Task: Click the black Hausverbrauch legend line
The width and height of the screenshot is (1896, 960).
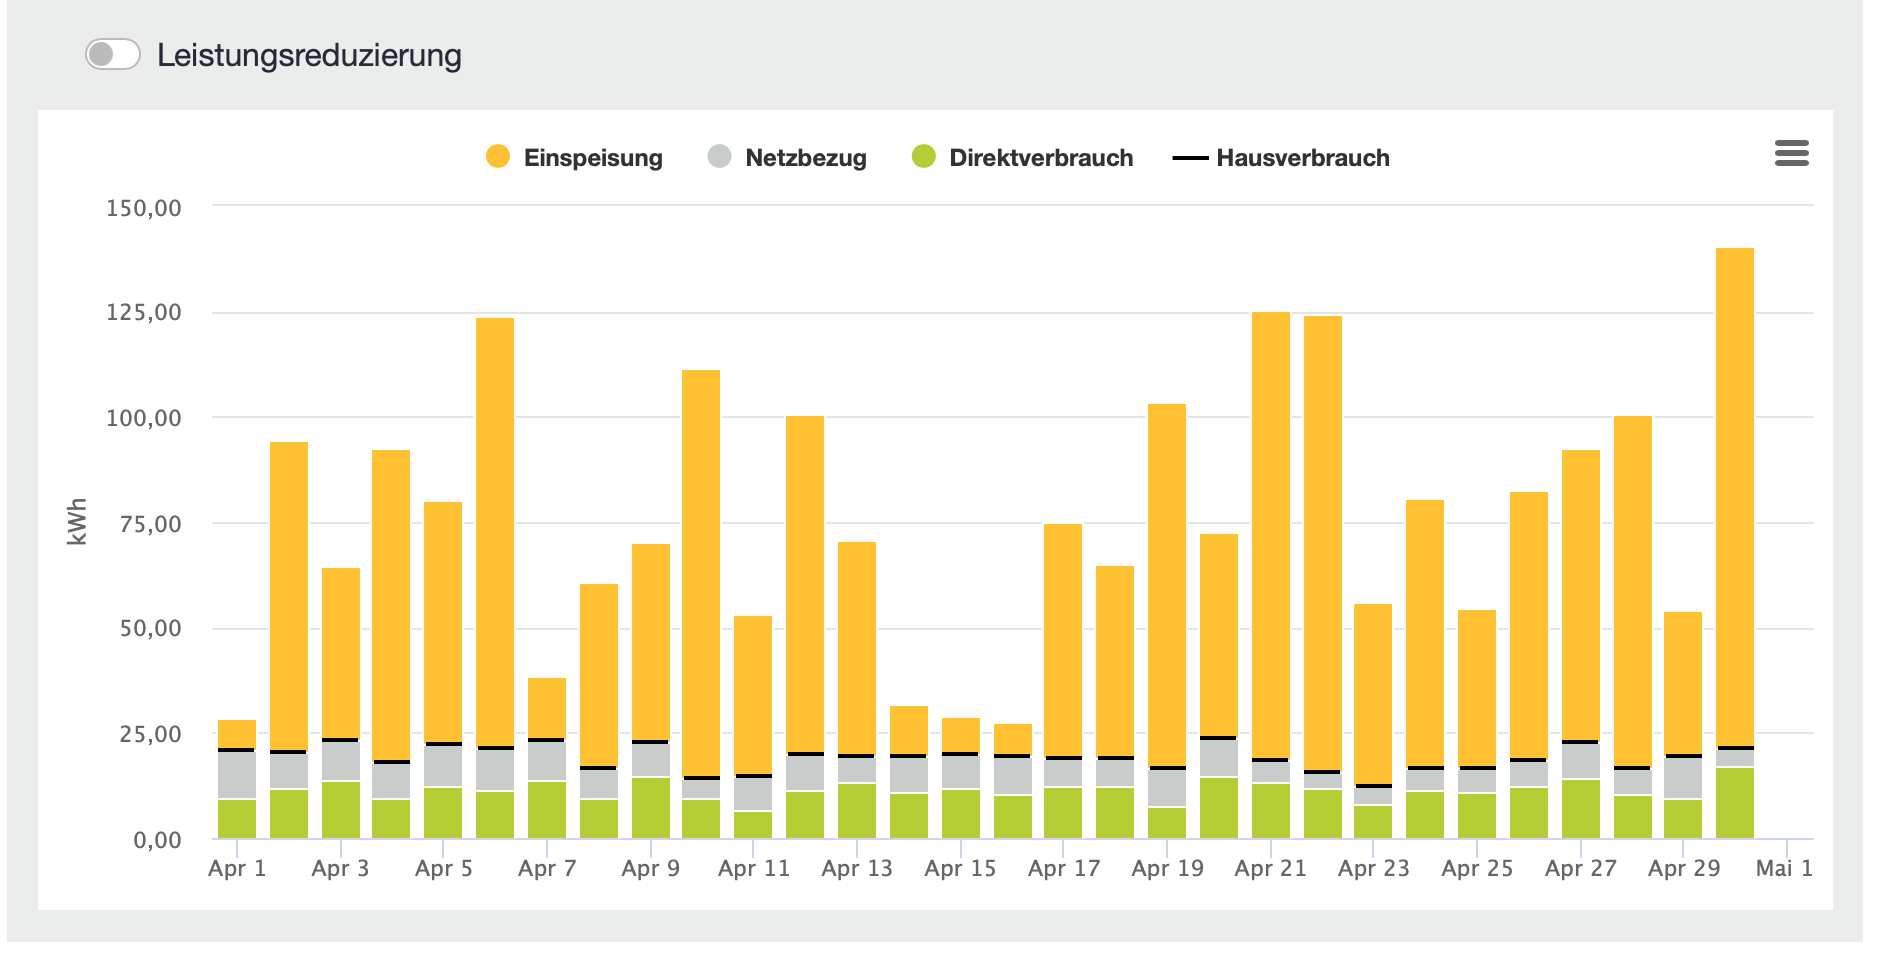Action: (1190, 158)
